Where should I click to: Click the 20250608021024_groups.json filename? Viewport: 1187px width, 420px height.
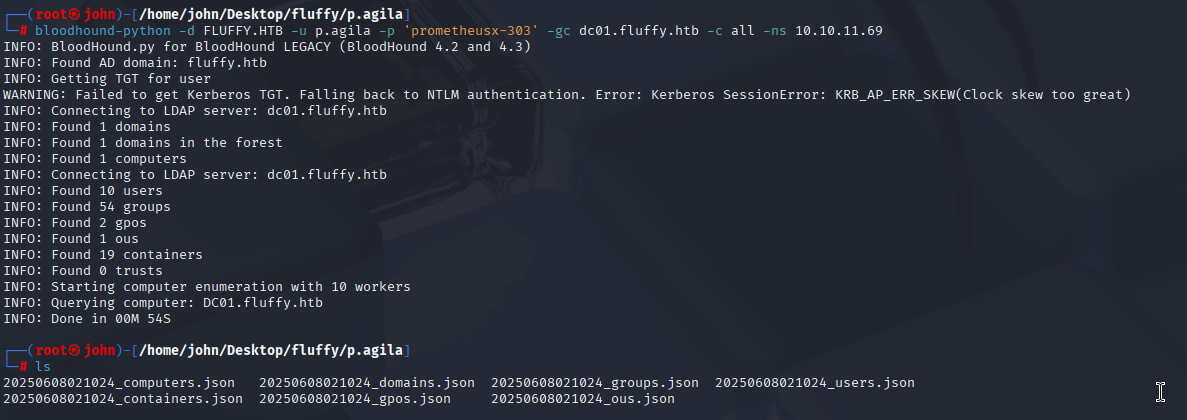click(595, 383)
